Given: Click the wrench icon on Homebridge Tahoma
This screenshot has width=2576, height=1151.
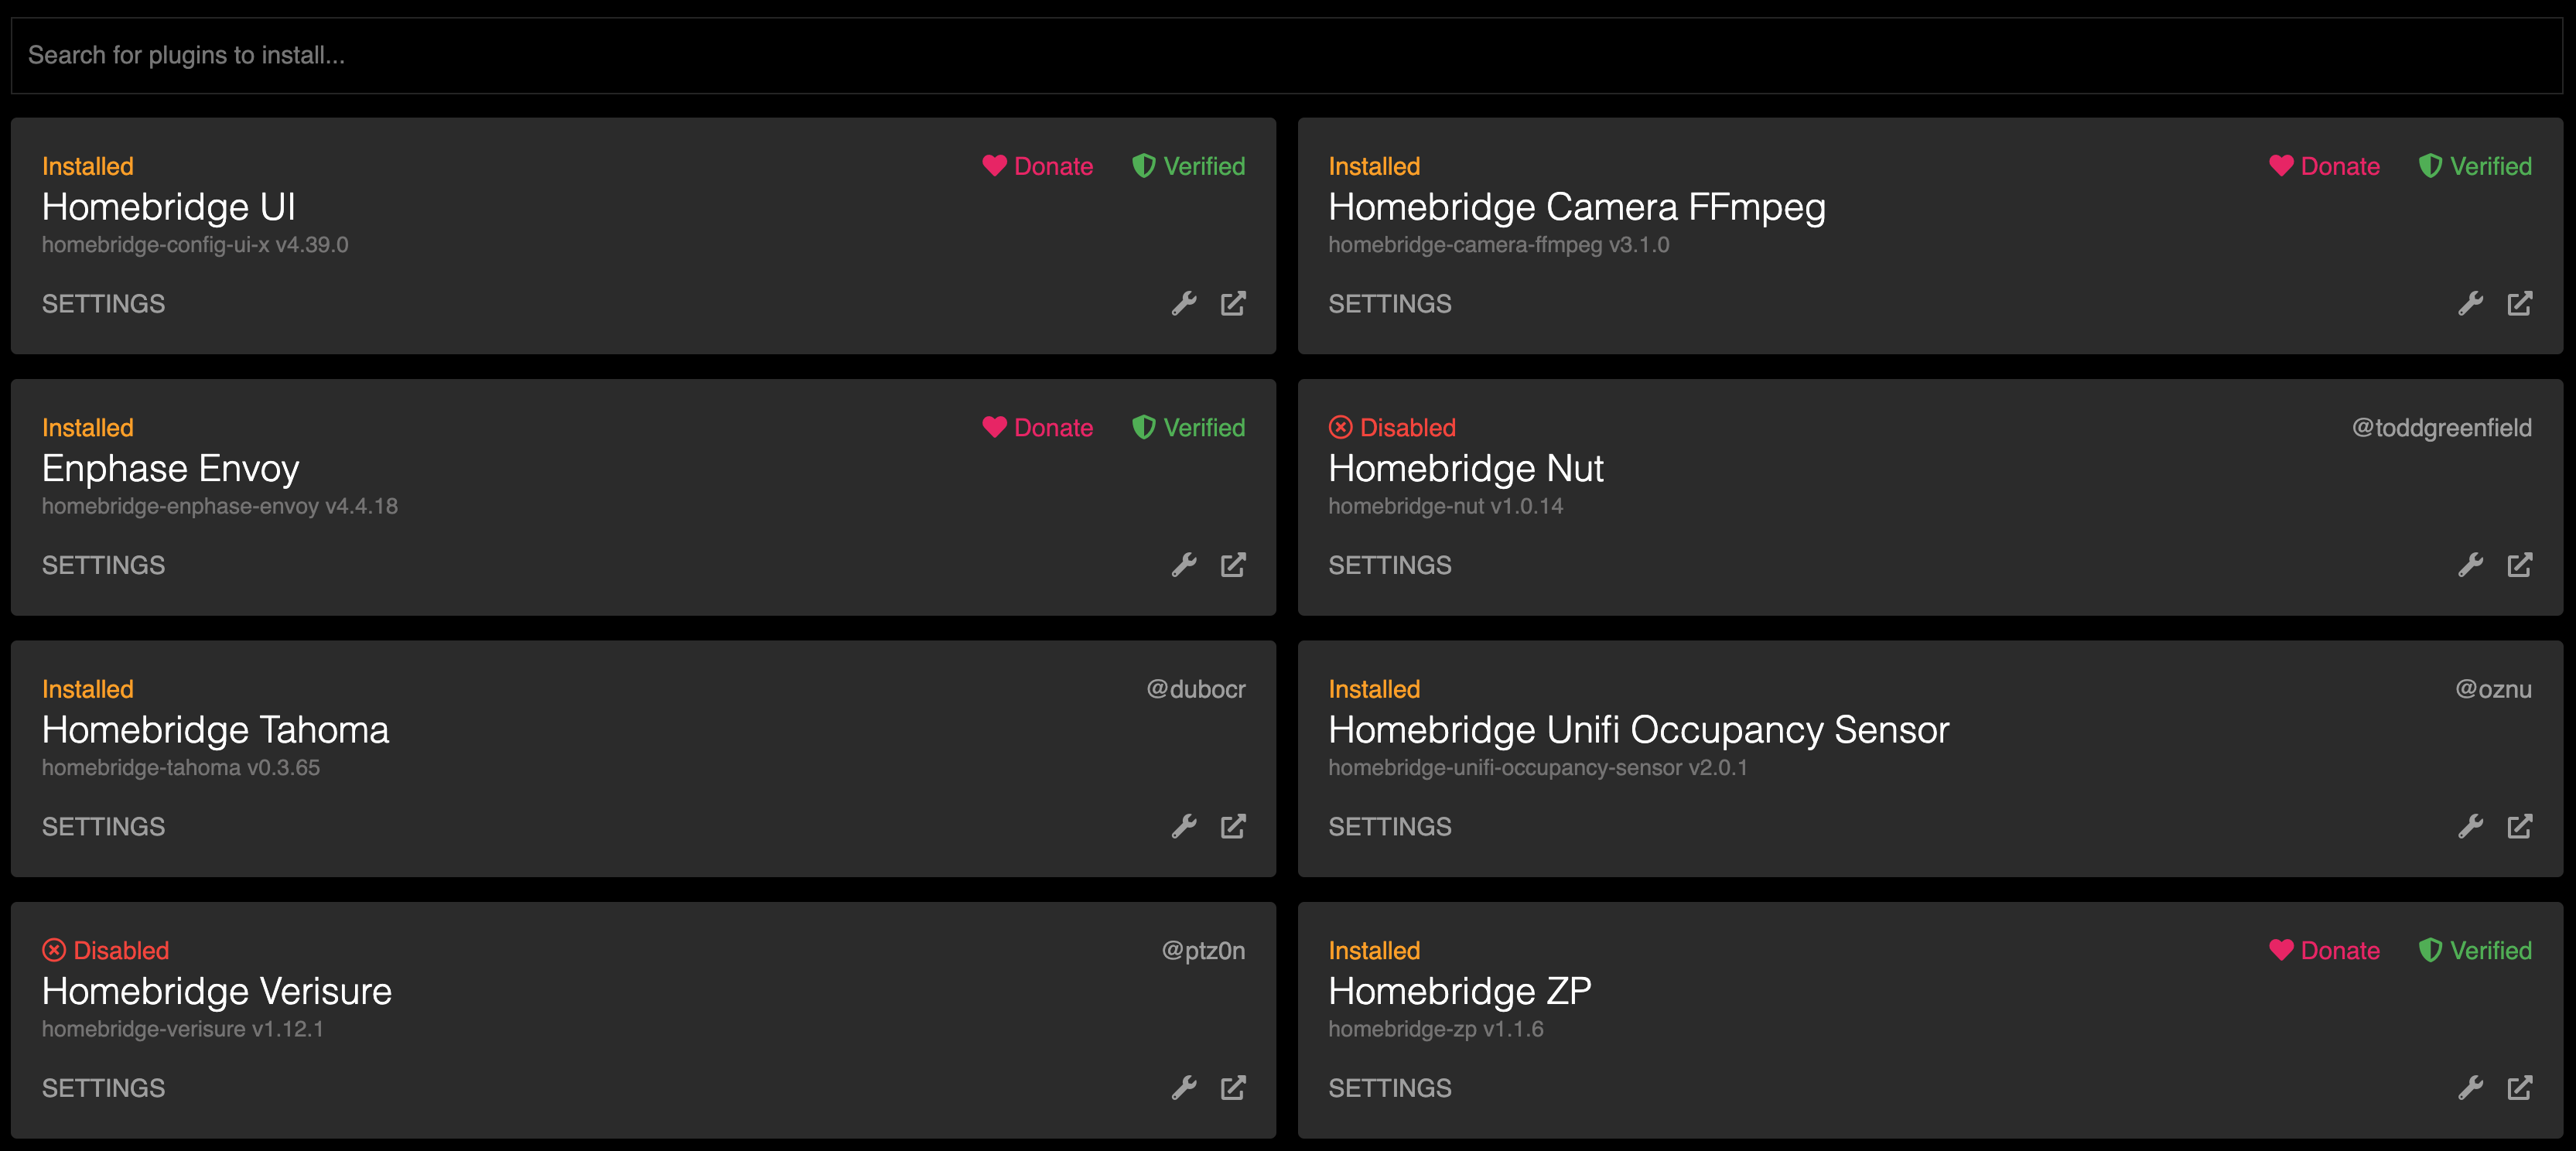Looking at the screenshot, I should point(1184,826).
